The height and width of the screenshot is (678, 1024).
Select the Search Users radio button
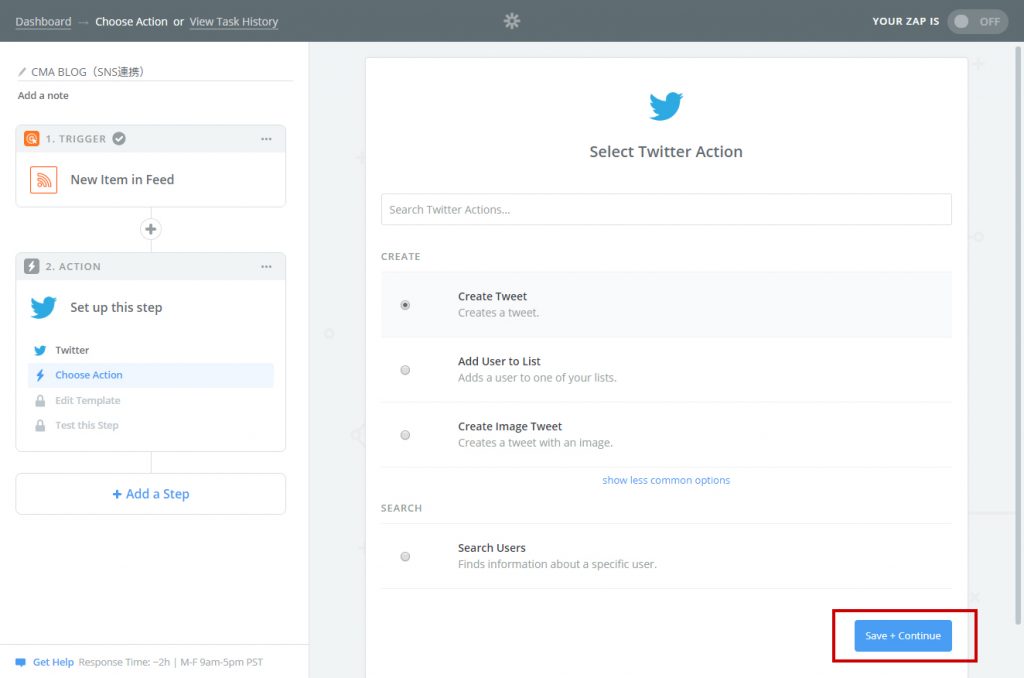click(x=405, y=556)
